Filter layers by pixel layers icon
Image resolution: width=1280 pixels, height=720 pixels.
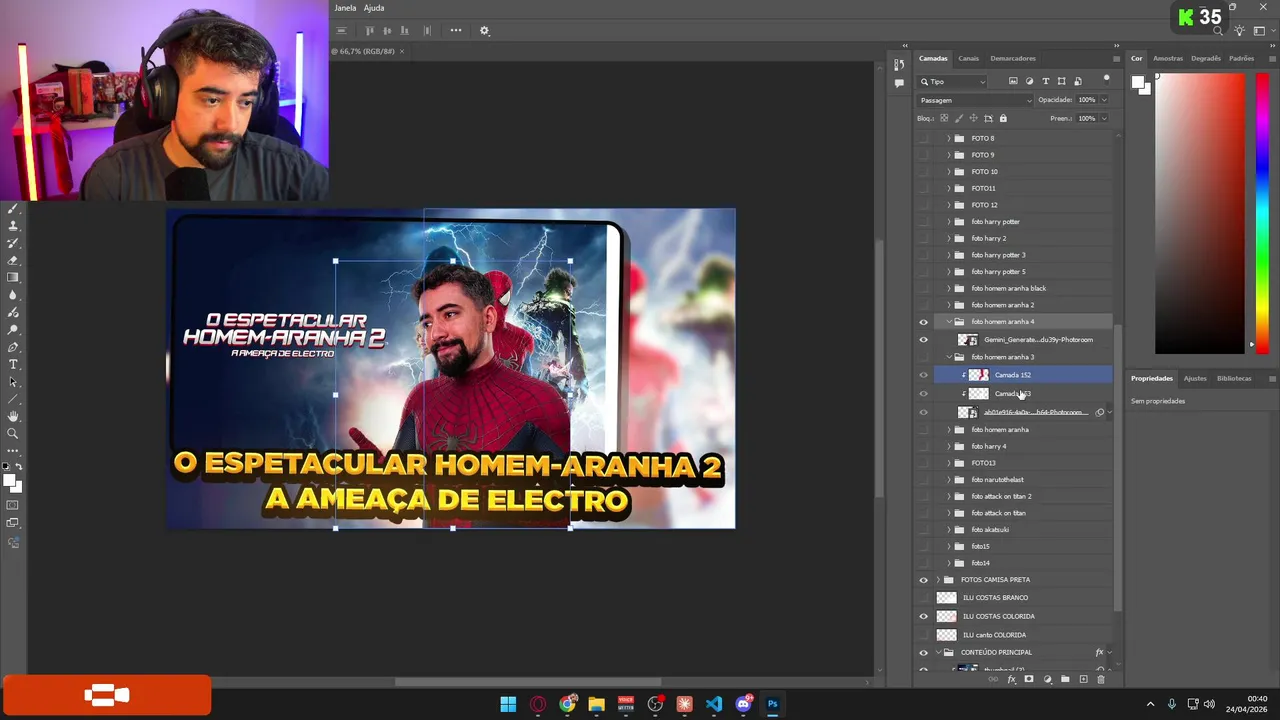1013,81
